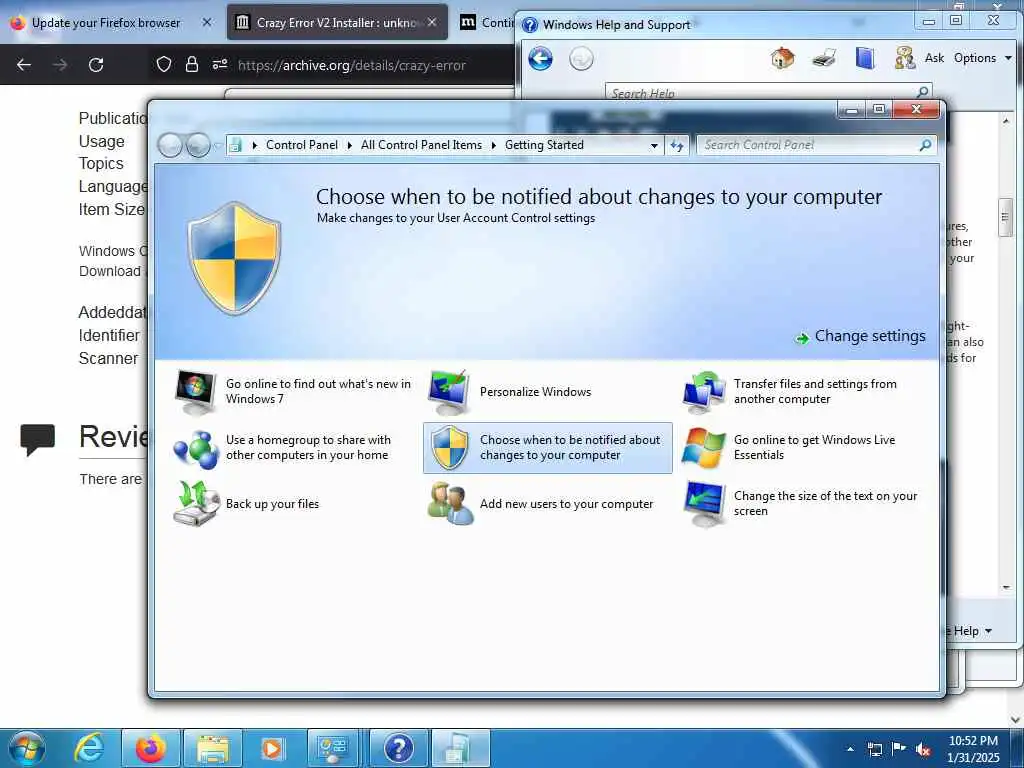Image resolution: width=1024 pixels, height=768 pixels.
Task: Click Help and Support blue back arrow
Action: 540,59
